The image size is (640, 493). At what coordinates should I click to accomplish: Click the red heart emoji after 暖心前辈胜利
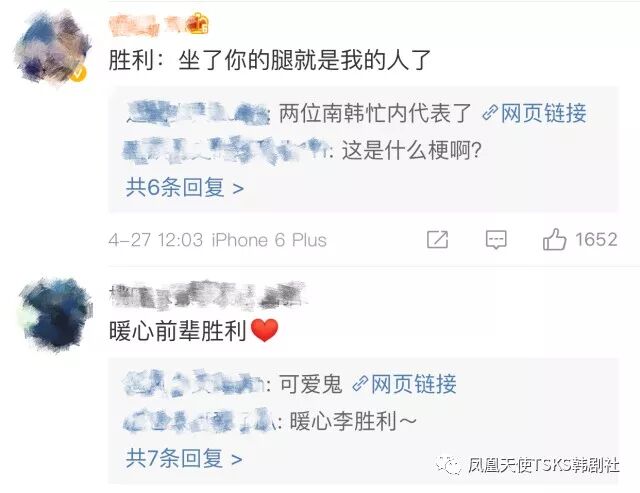264,331
